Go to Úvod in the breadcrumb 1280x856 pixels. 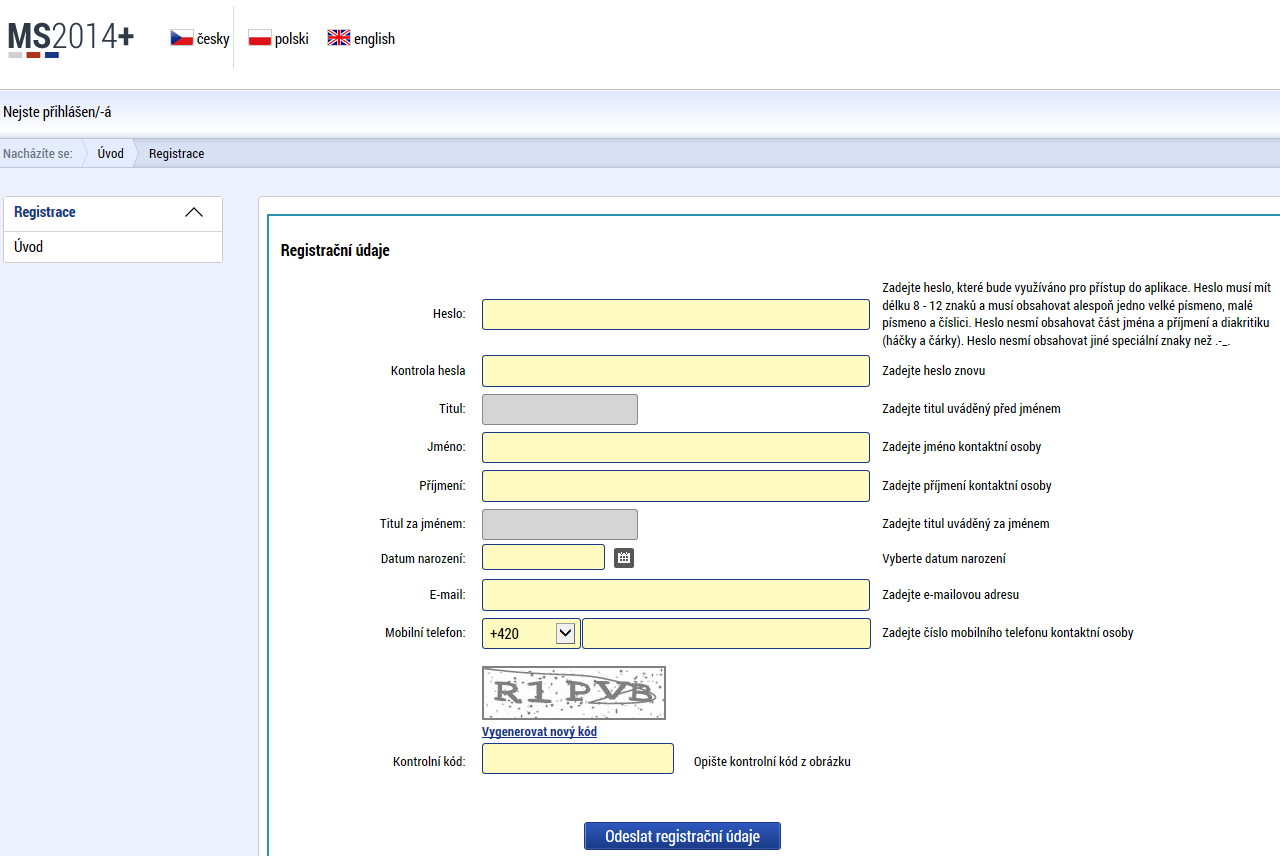tap(110, 154)
